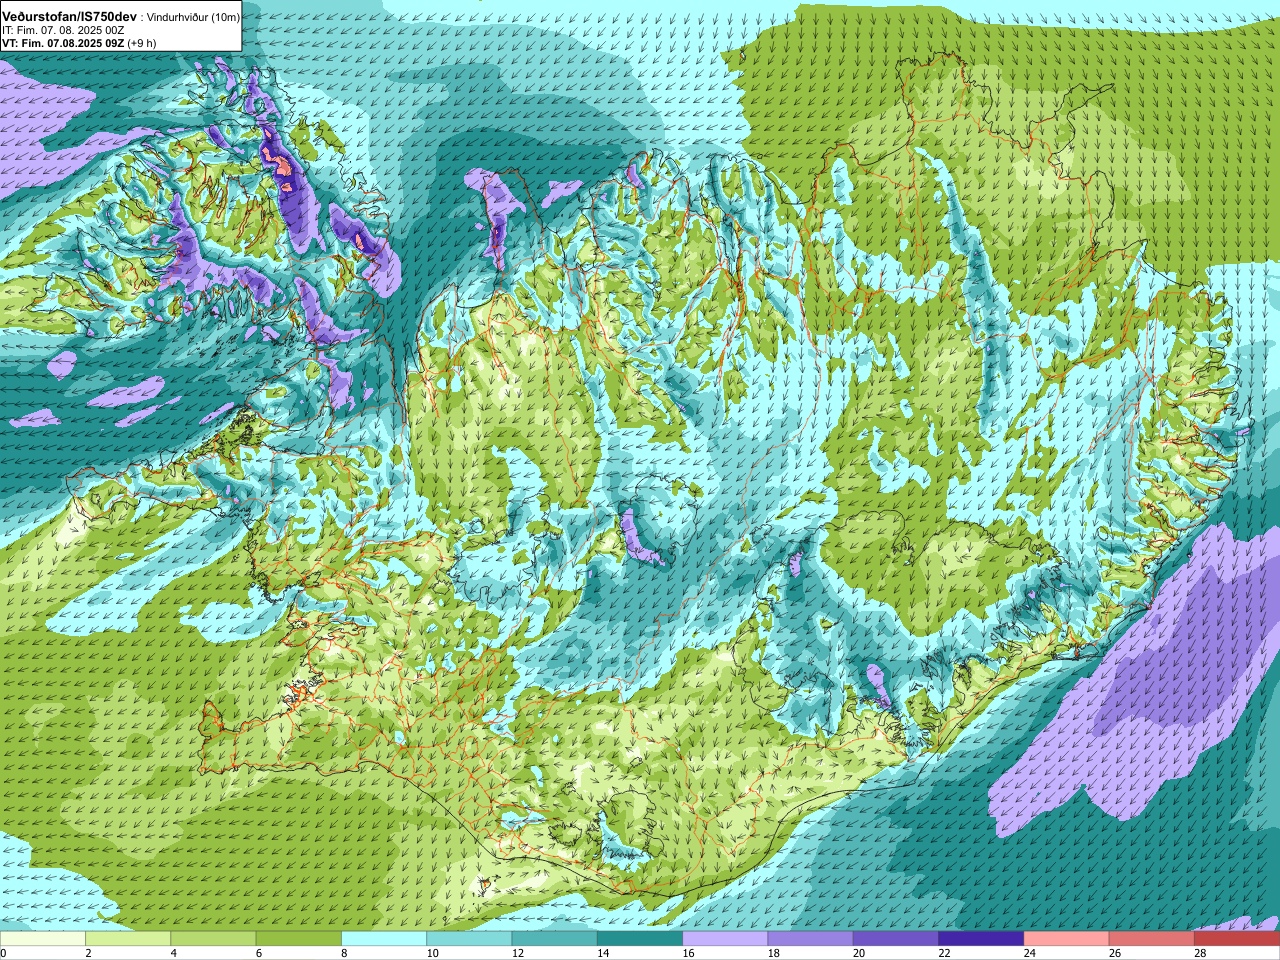
Task: Click the VT: Fim. 07.08.2025 09Z line
Action: (63, 43)
